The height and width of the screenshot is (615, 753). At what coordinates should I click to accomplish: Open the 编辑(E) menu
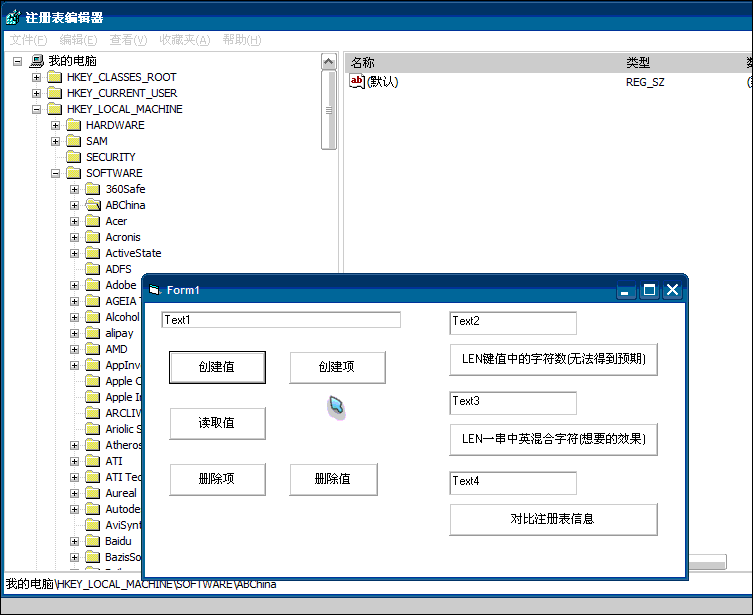(78, 40)
